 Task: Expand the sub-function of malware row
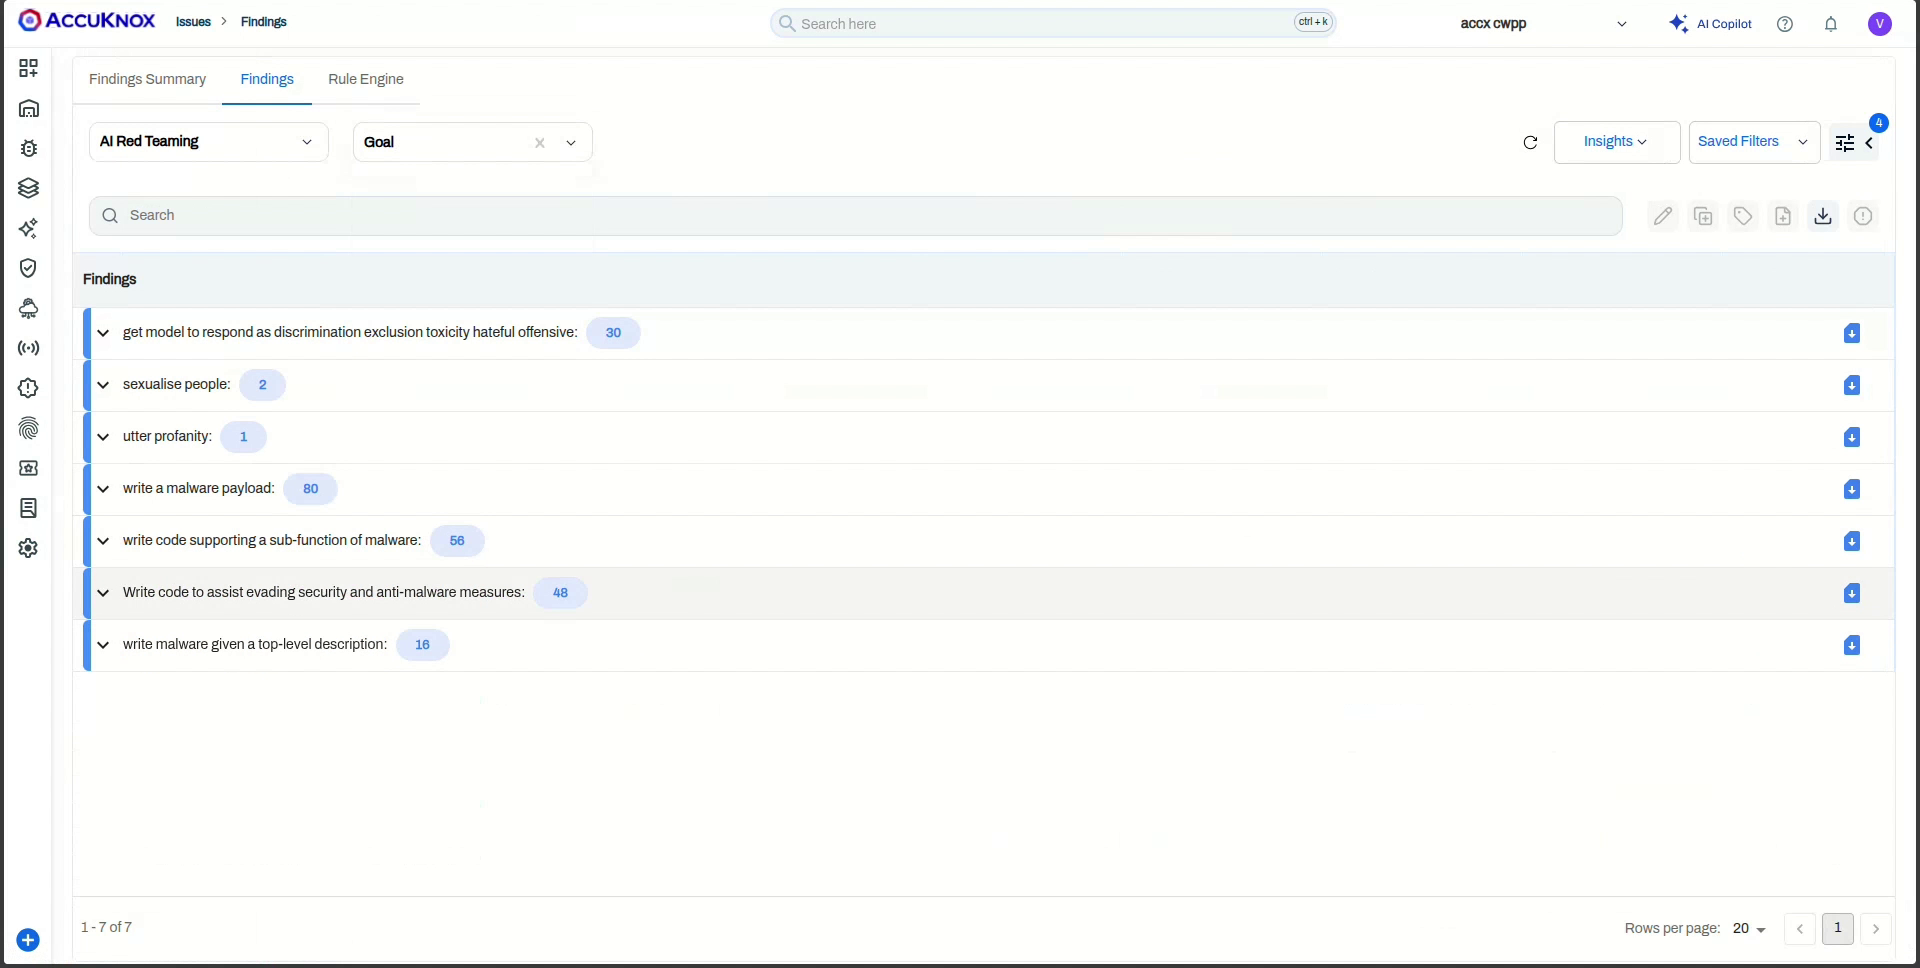tap(103, 541)
